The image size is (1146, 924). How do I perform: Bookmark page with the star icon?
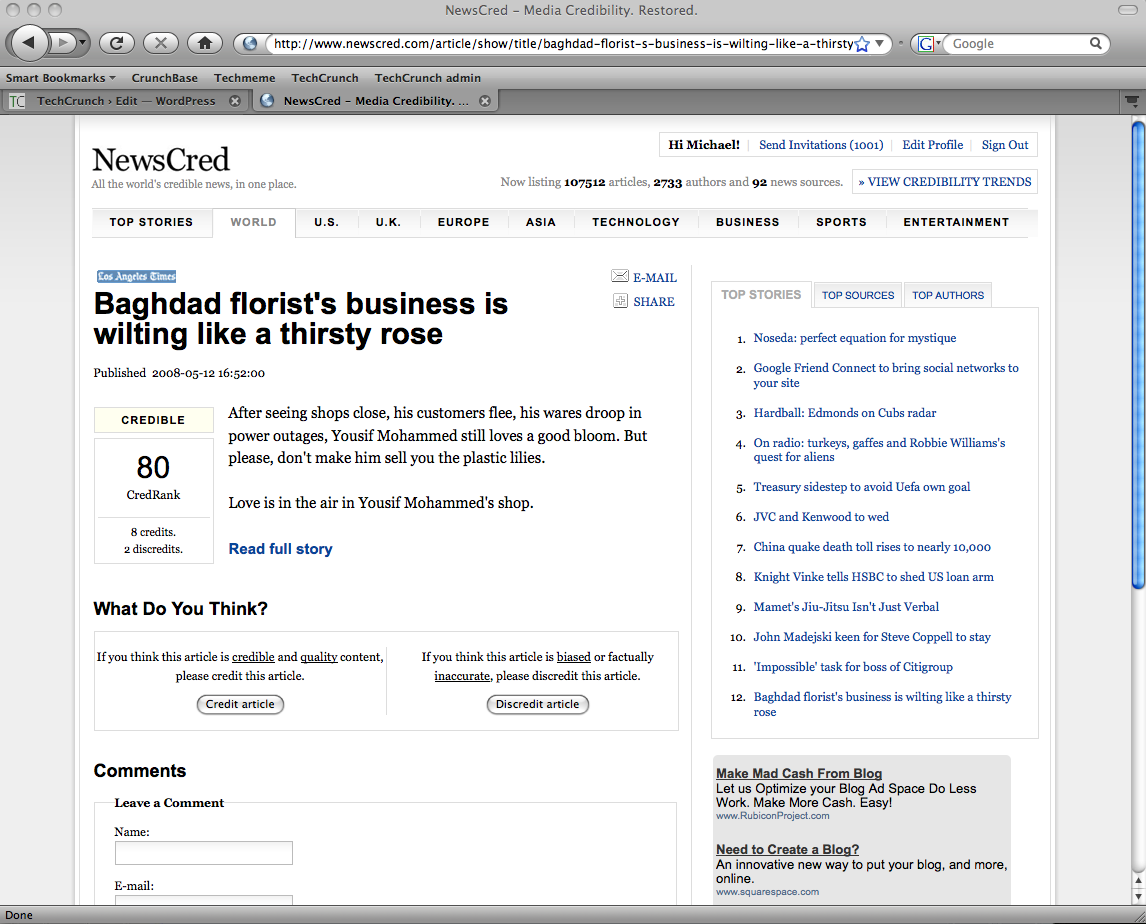[x=862, y=44]
